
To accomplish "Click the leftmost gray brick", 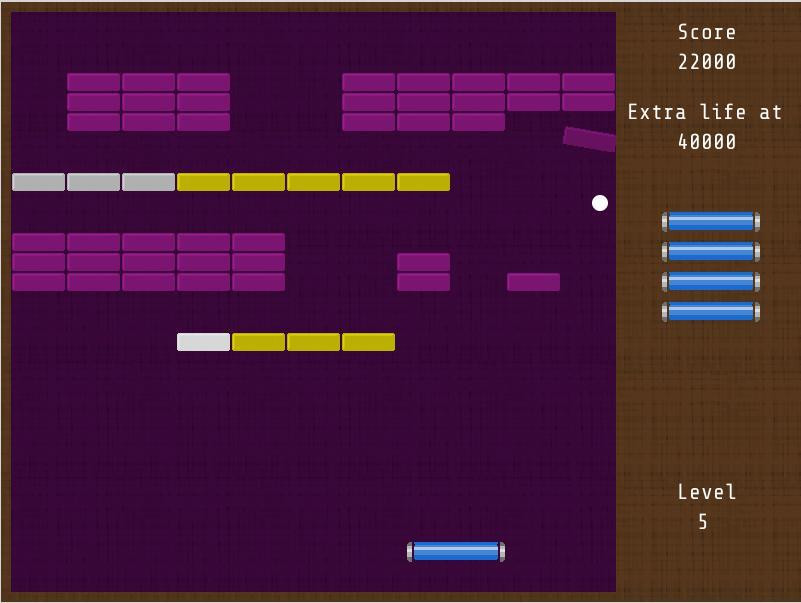I will tap(38, 182).
